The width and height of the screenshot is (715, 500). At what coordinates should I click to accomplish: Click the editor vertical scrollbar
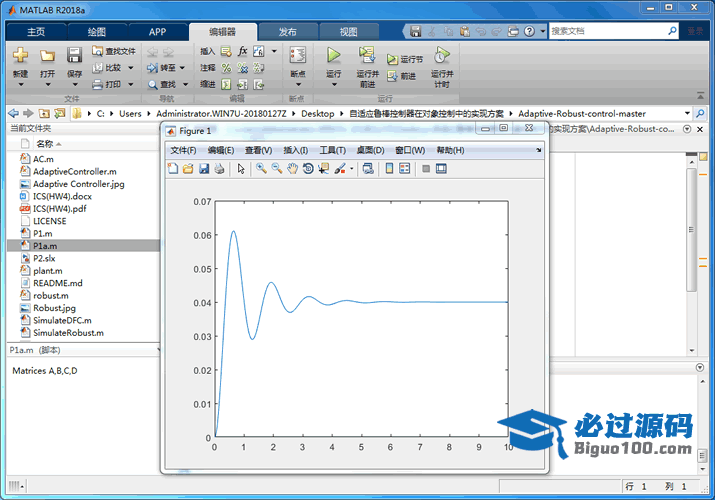[692, 230]
